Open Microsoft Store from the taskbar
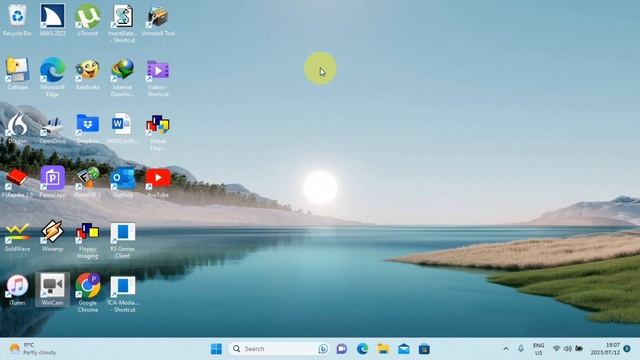The image size is (640, 360). pos(424,349)
